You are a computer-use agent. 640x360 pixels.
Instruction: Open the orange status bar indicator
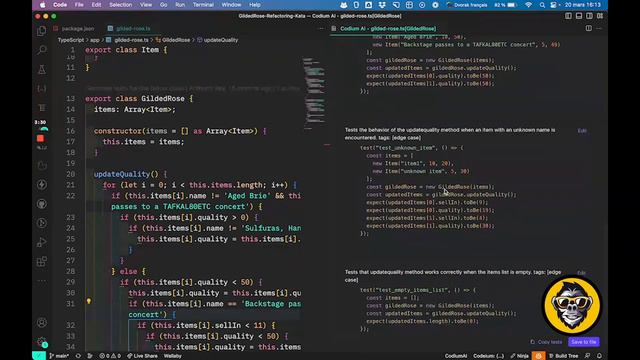pos(538,356)
